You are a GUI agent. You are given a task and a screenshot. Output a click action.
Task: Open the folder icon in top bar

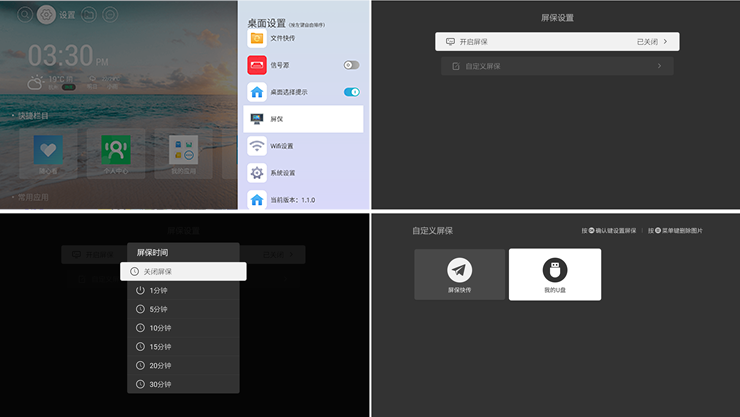[89, 15]
